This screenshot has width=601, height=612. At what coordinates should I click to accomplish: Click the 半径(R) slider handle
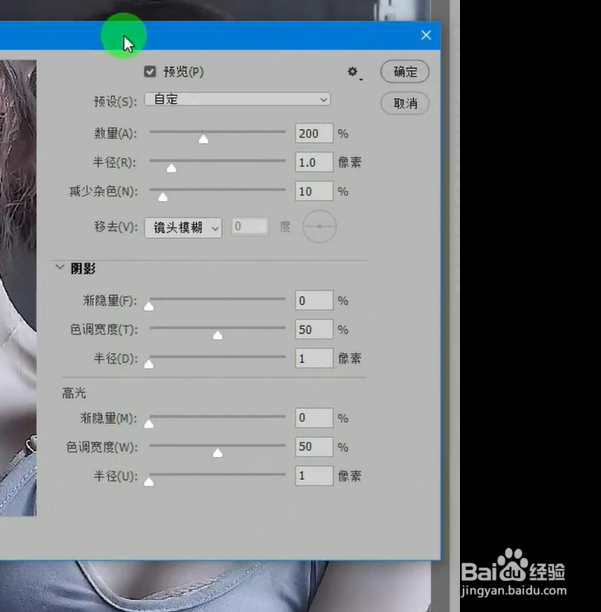coord(171,168)
